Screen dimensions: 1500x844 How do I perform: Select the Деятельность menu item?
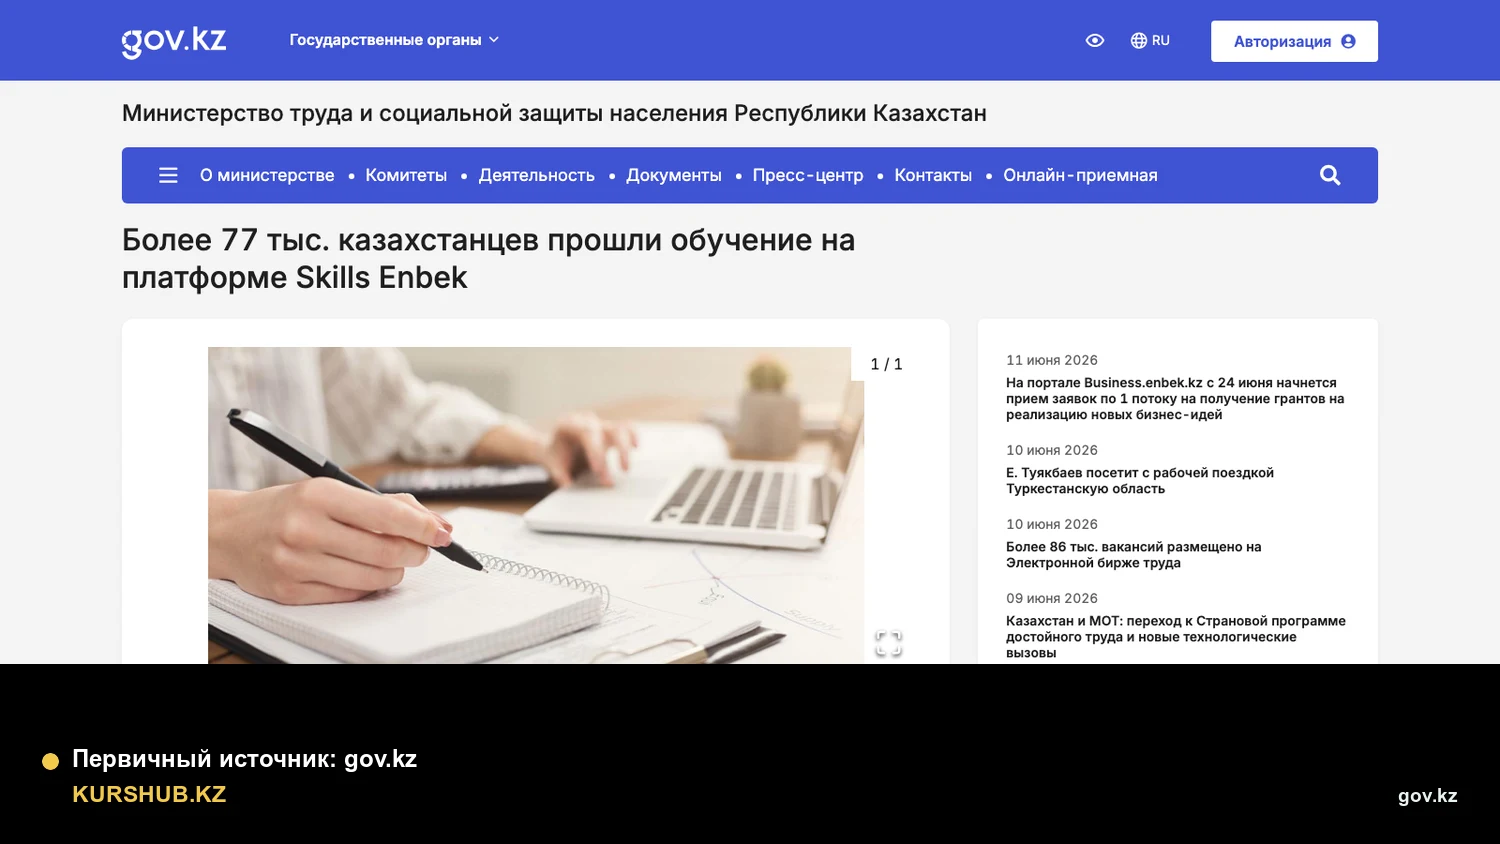click(536, 175)
